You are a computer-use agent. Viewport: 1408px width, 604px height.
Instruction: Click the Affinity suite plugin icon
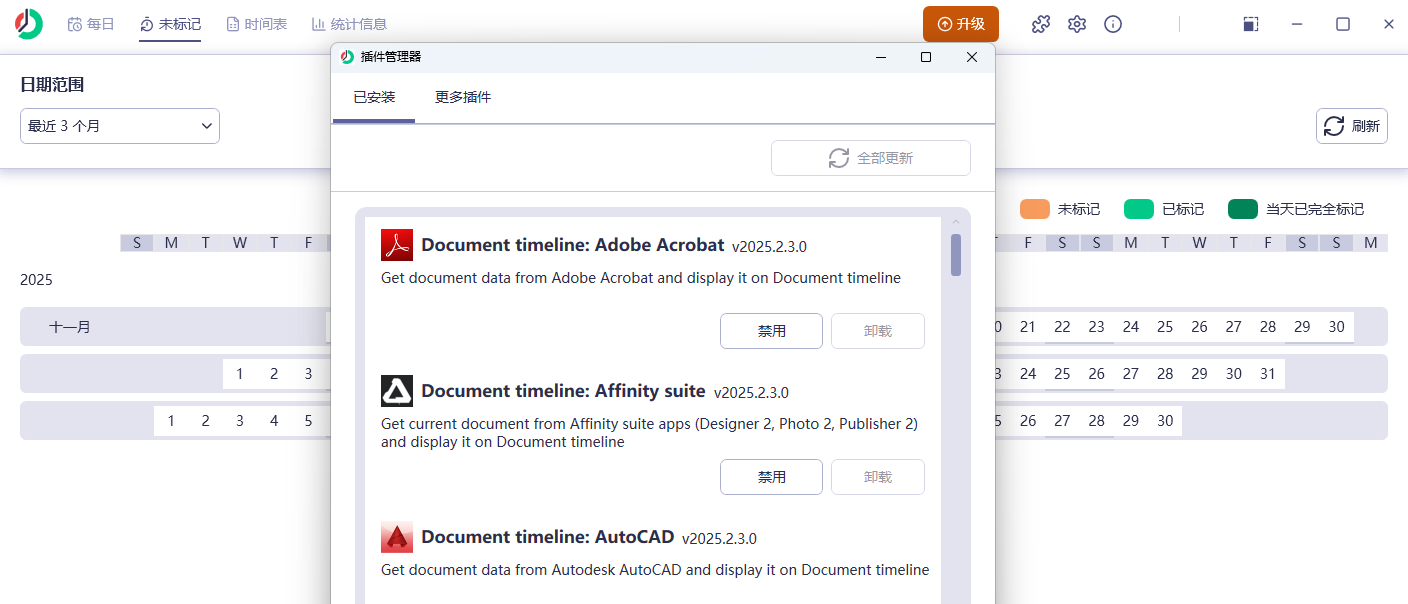[396, 391]
